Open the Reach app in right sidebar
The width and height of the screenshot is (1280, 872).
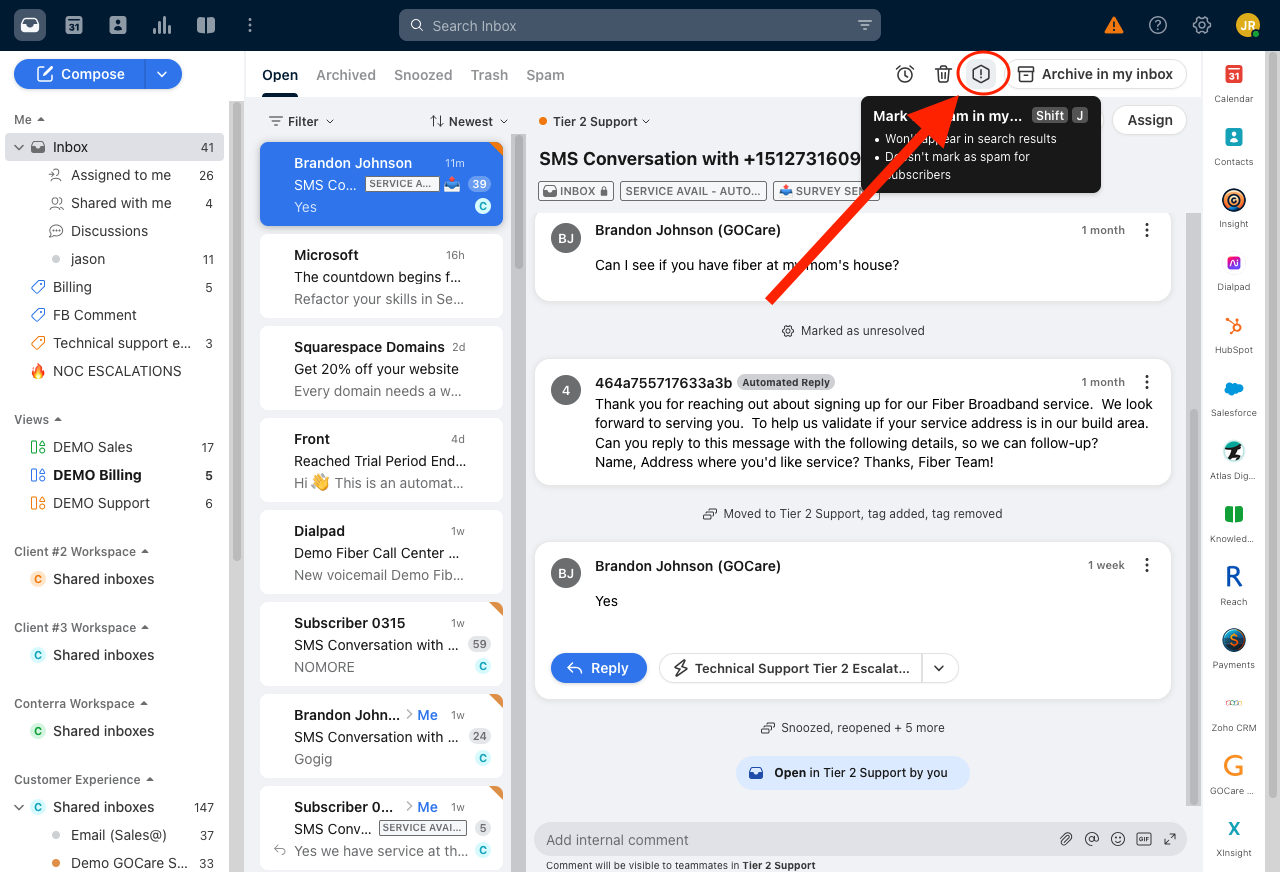pos(1234,587)
